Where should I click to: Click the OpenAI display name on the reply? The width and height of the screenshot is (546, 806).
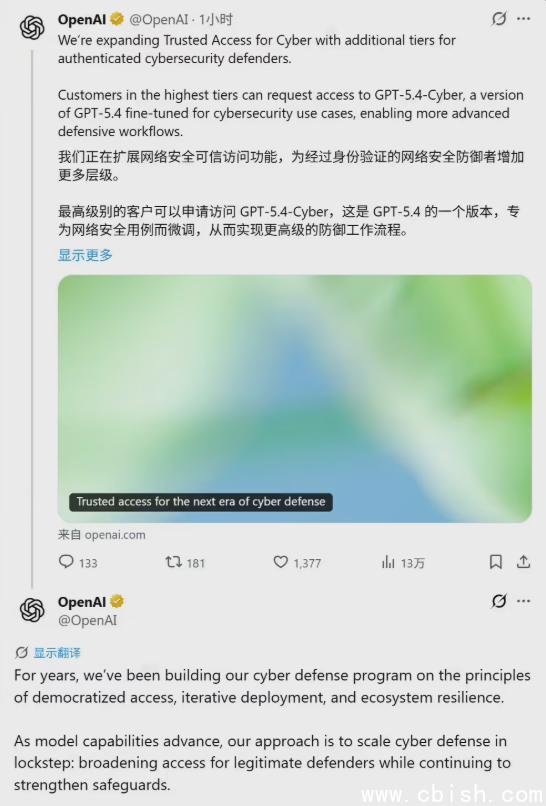tap(82, 602)
